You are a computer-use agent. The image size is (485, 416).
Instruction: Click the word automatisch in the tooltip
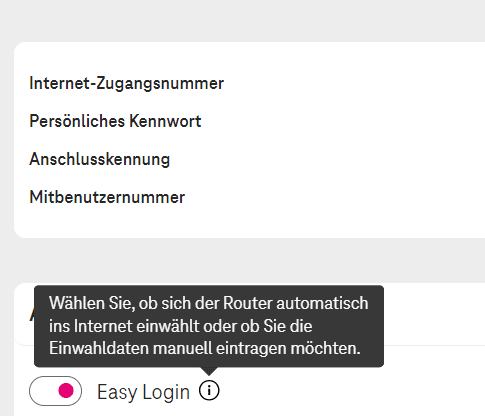[322, 303]
